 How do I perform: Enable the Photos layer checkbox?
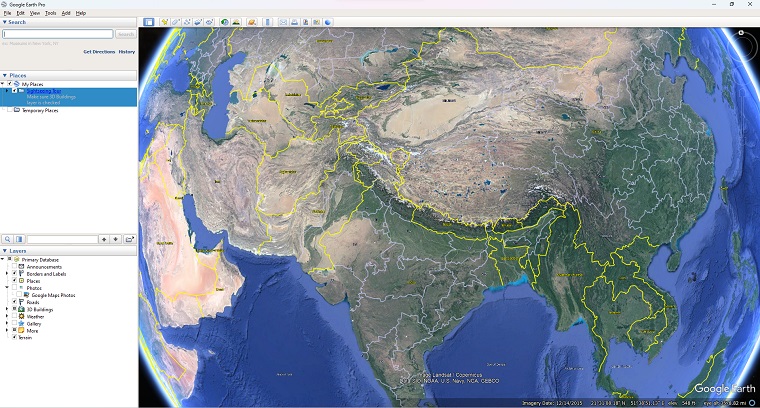(15, 288)
